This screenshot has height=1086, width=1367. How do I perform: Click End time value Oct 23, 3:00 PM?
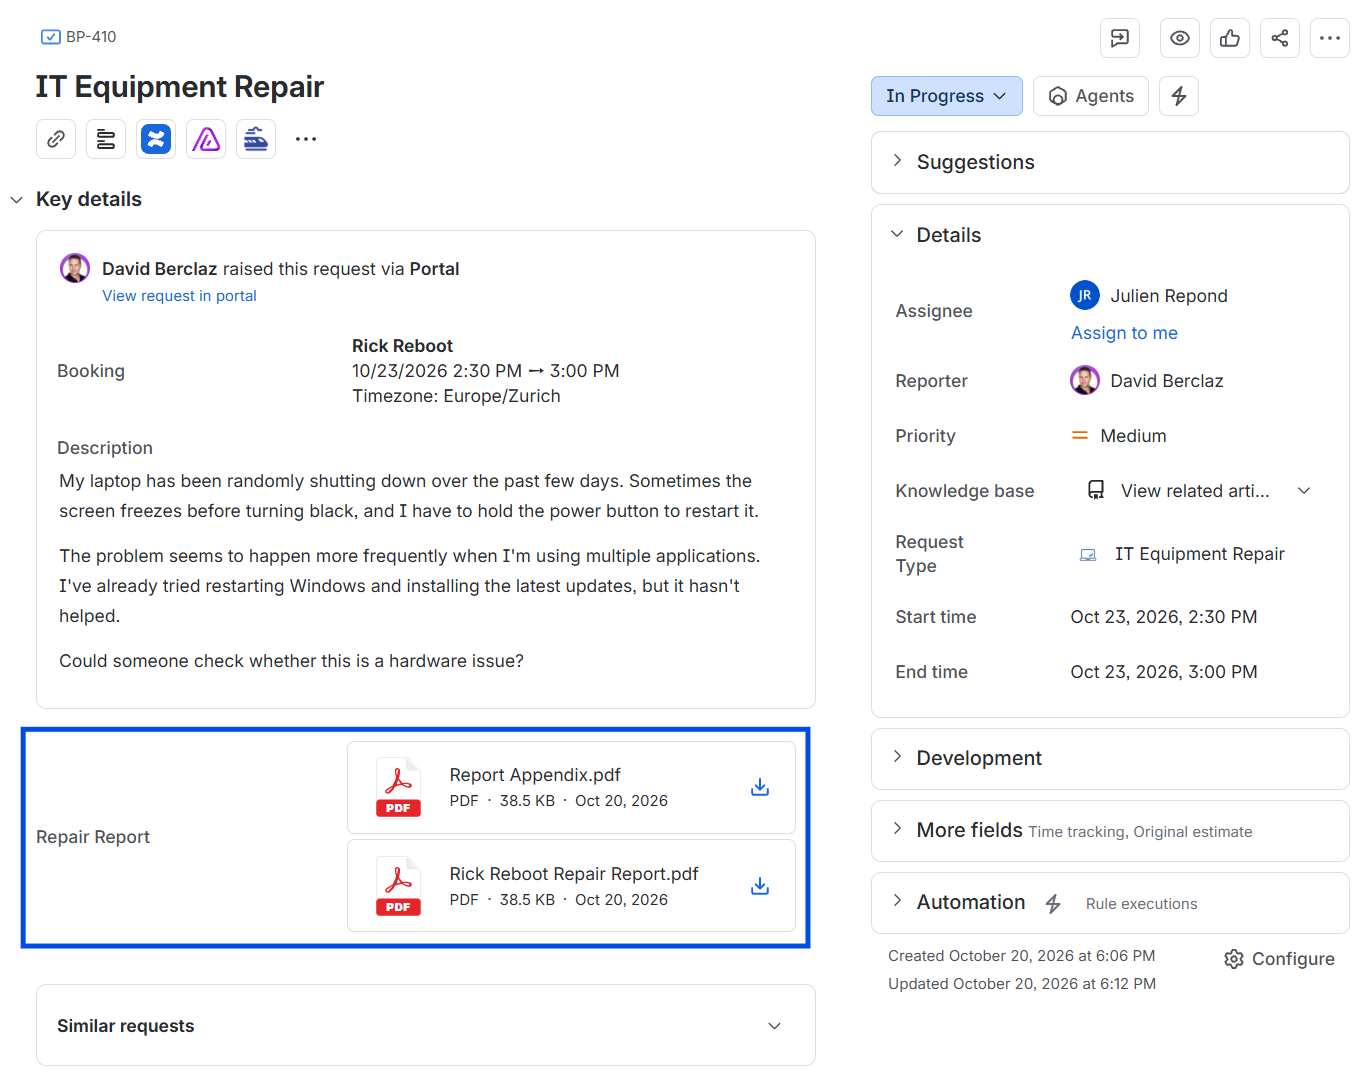click(x=1164, y=672)
